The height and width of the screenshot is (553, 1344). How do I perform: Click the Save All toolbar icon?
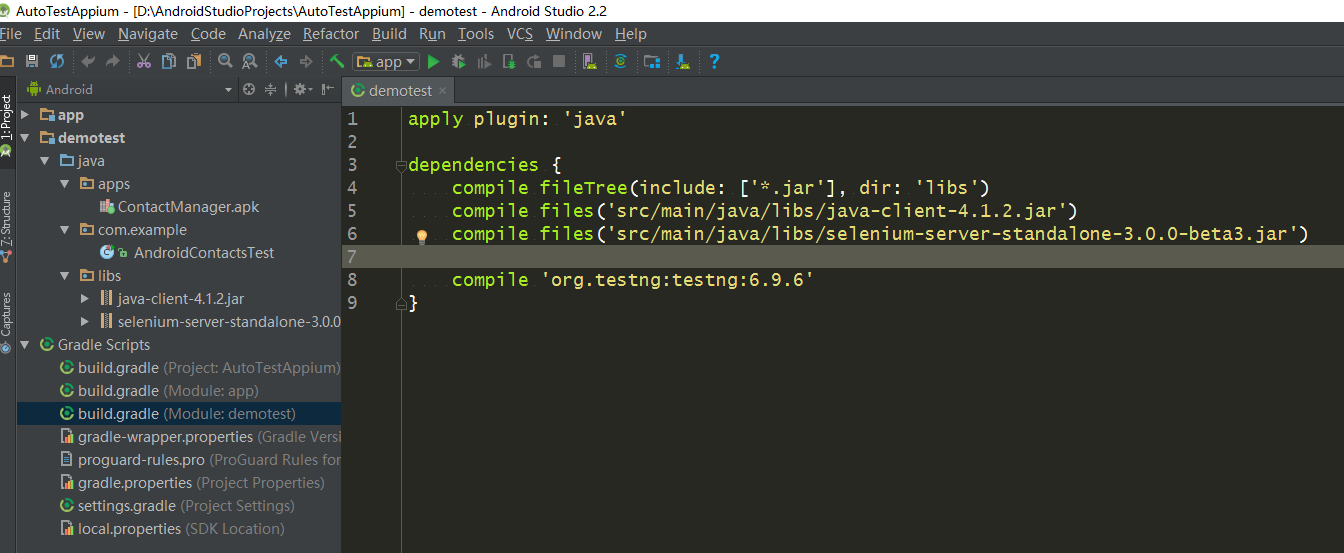coord(32,61)
